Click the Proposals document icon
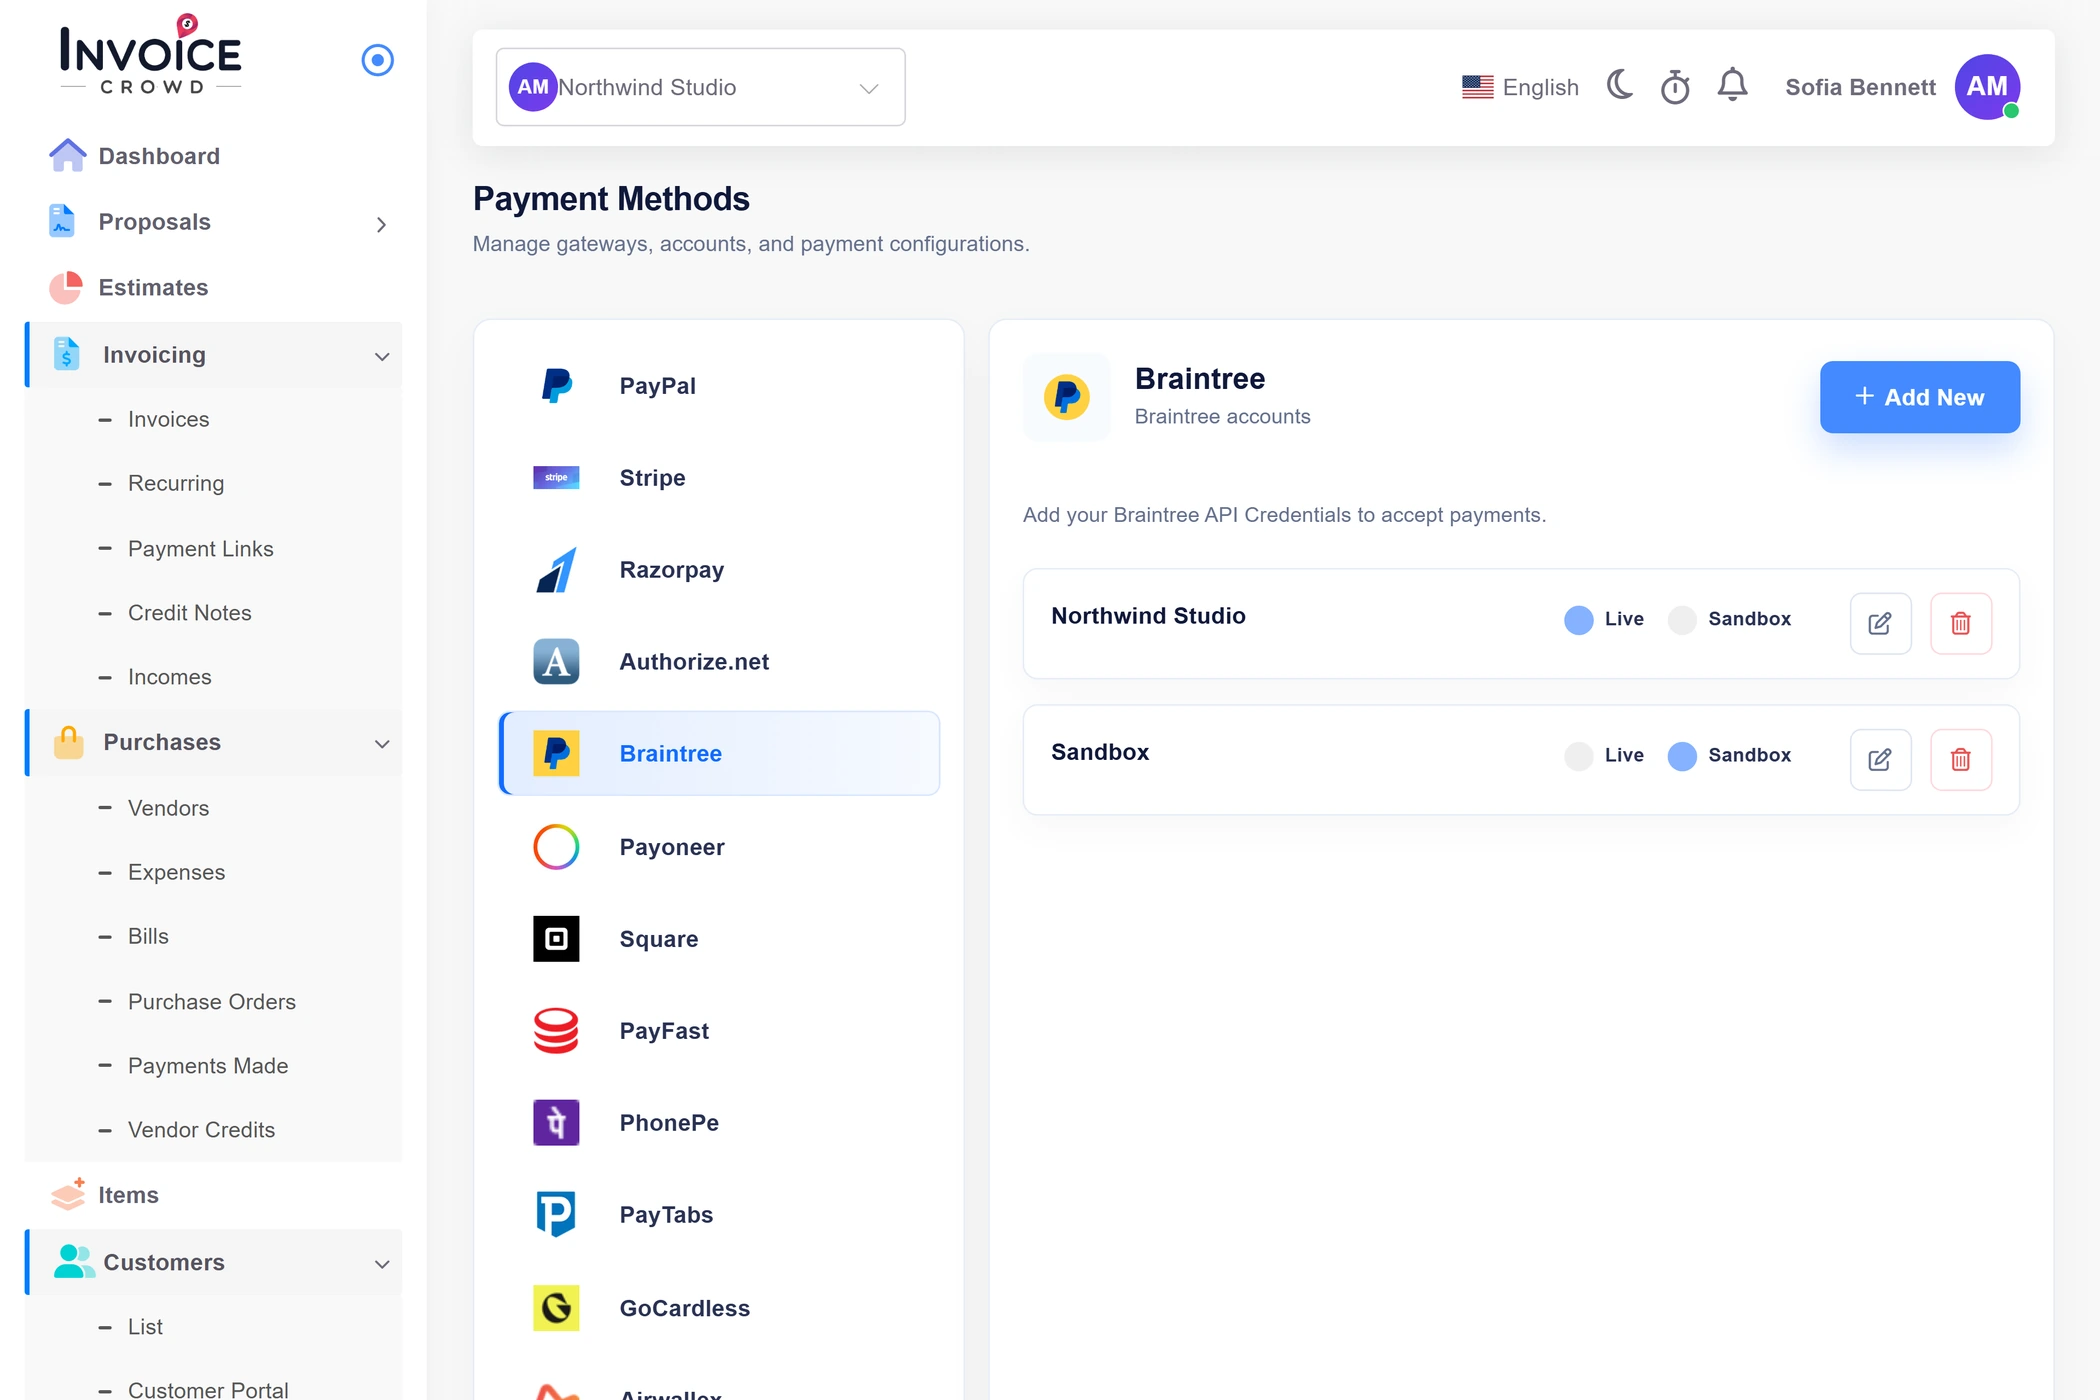The image size is (2100, 1400). coord(62,221)
